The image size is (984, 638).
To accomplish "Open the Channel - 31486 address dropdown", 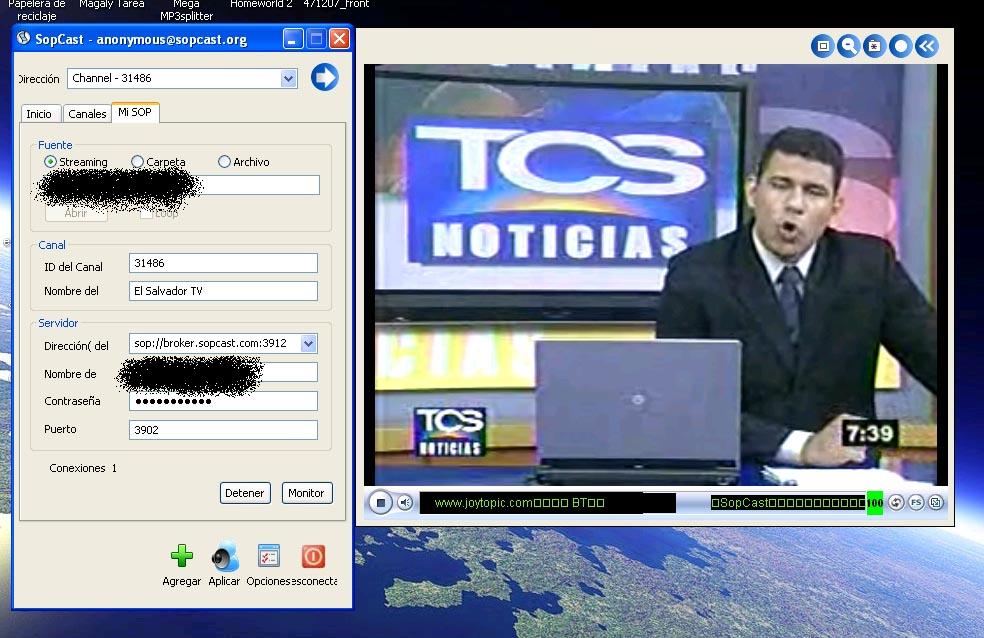I will pos(288,78).
